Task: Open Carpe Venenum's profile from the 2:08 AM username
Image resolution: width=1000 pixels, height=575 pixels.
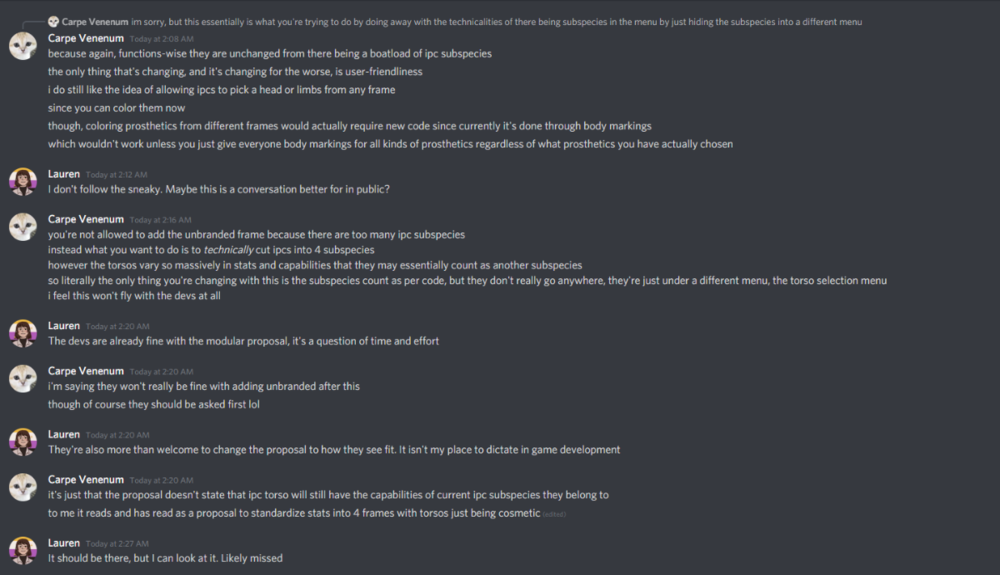Action: 85,38
